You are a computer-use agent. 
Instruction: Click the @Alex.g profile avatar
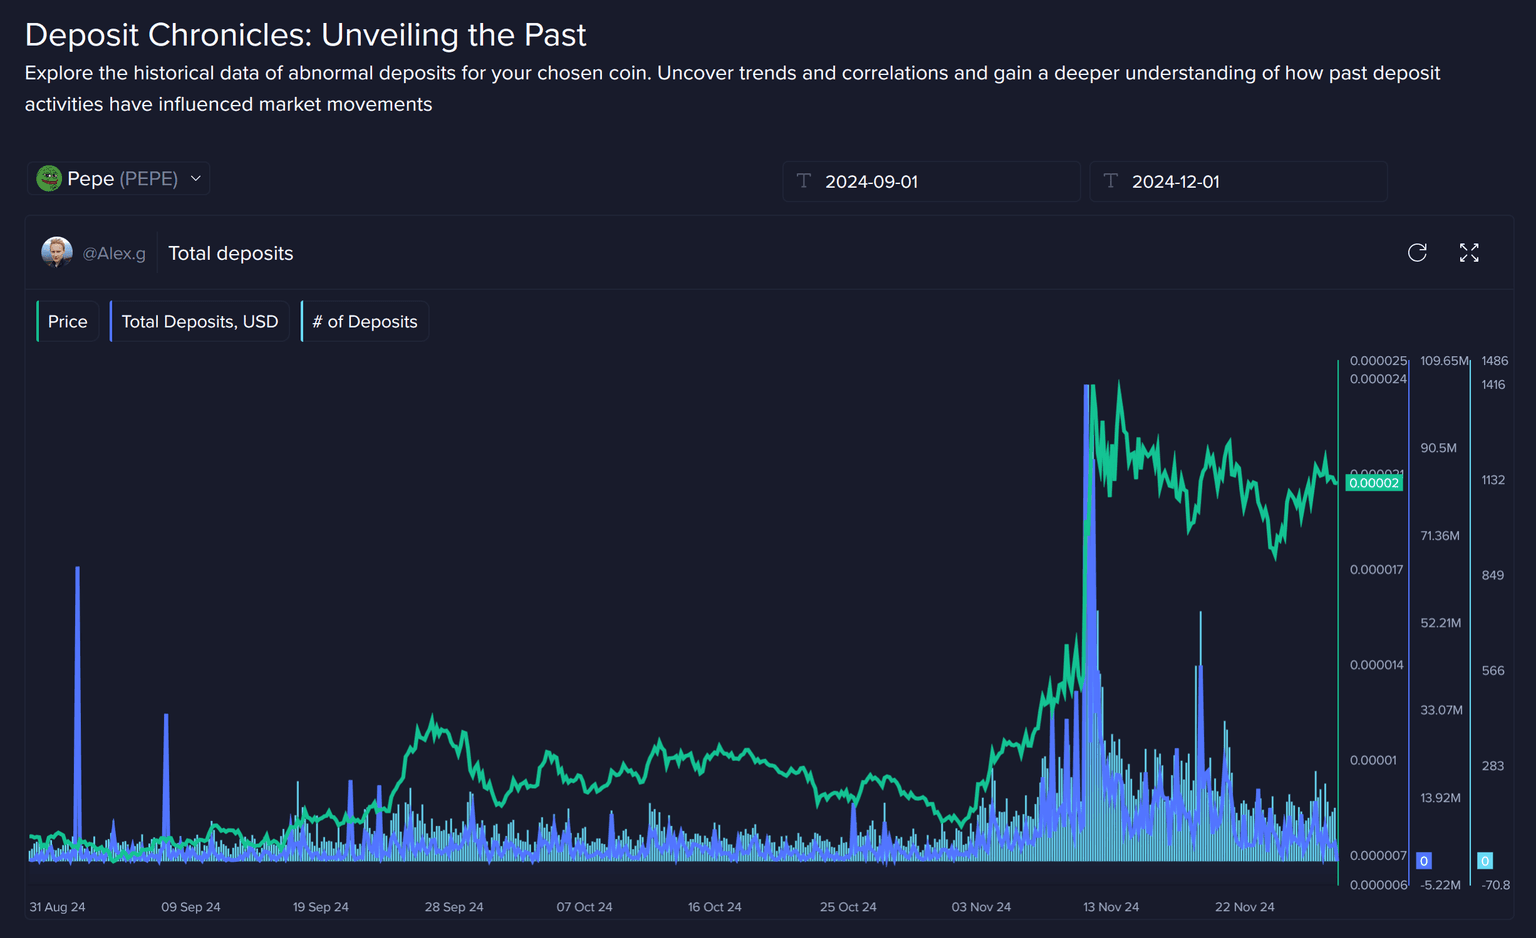[57, 253]
